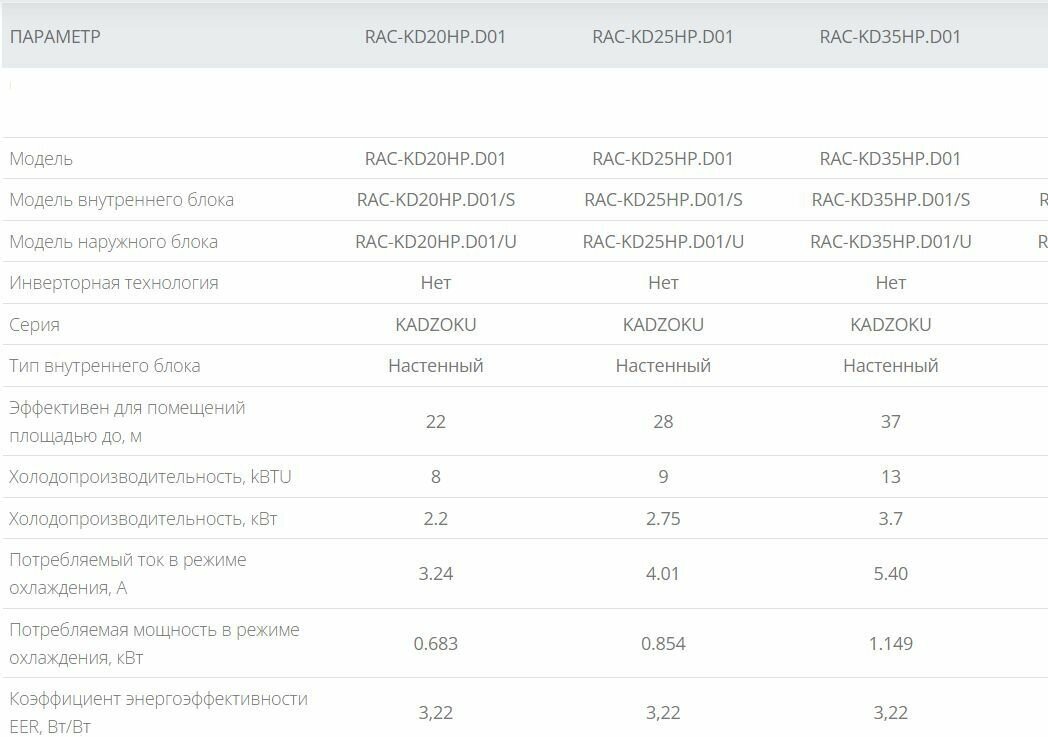Click the cooling capacity value 2.75
The image size is (1048, 737).
[663, 519]
